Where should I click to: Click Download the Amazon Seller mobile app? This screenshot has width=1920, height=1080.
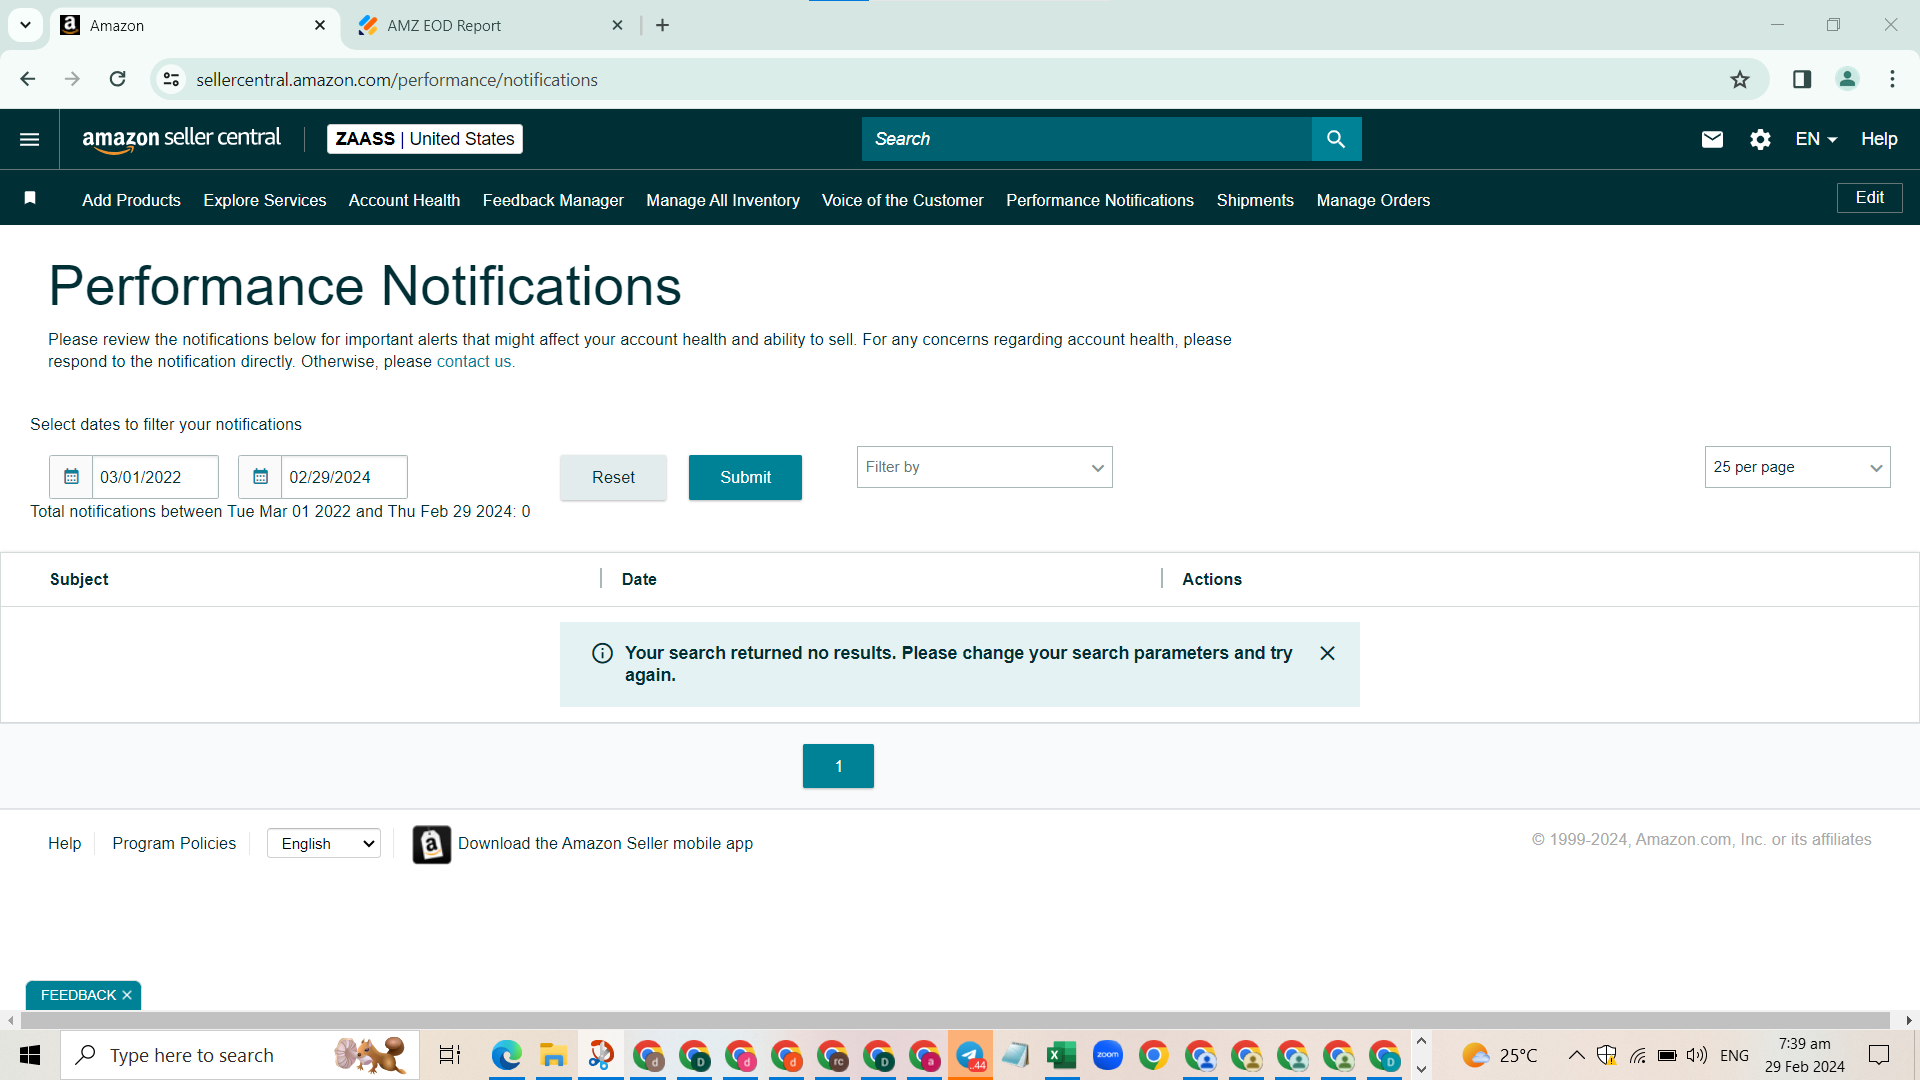(x=605, y=843)
